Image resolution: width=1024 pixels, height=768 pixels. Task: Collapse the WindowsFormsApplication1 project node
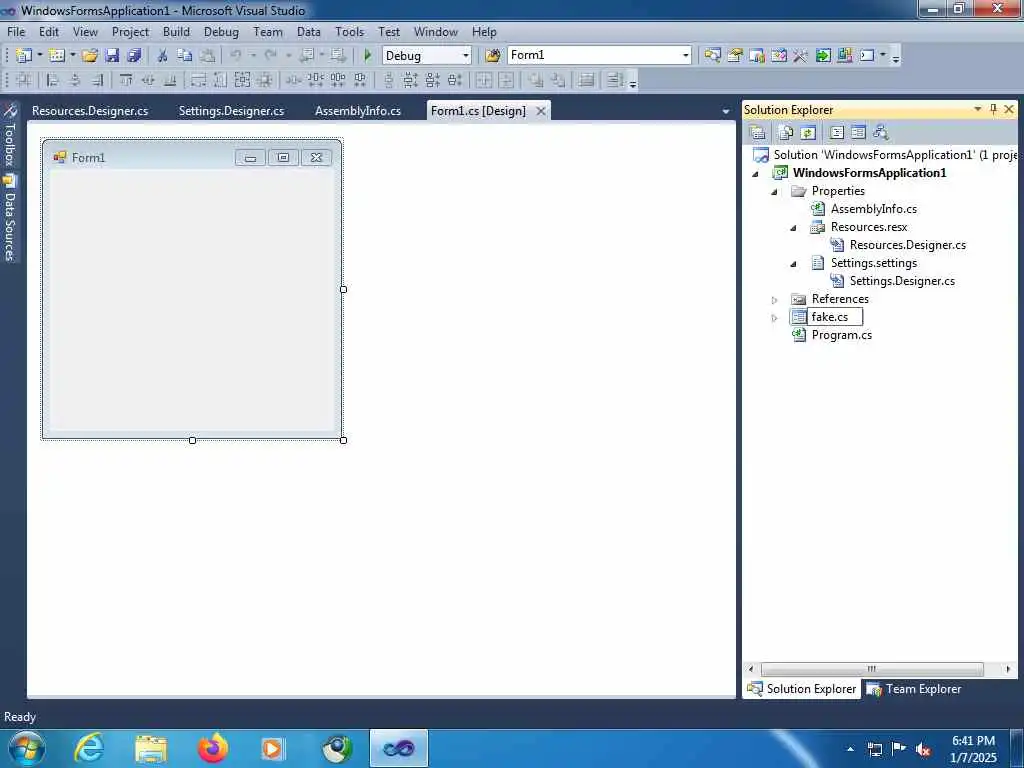pos(756,174)
